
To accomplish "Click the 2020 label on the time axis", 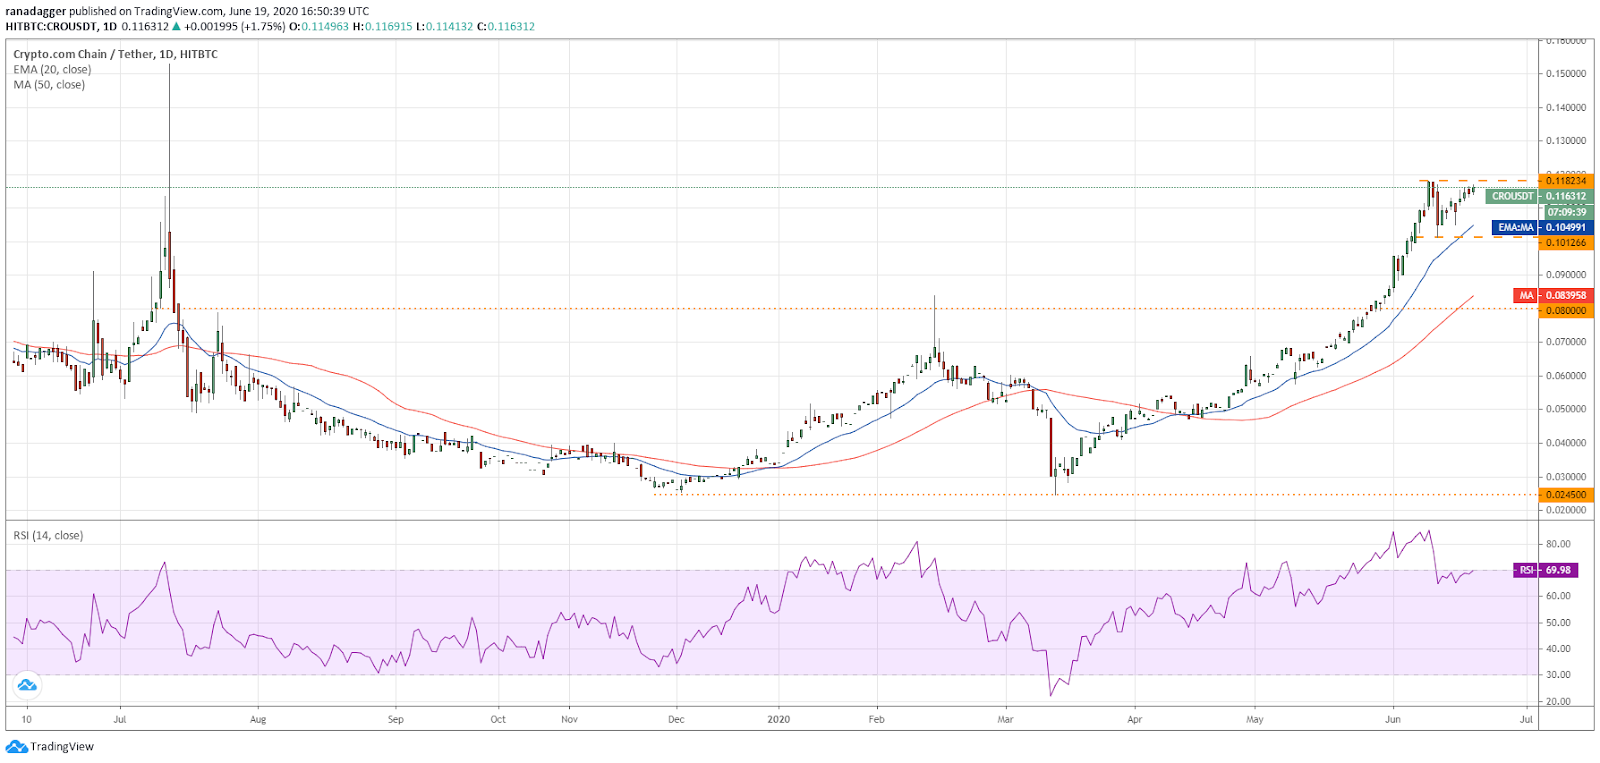I will tap(779, 720).
